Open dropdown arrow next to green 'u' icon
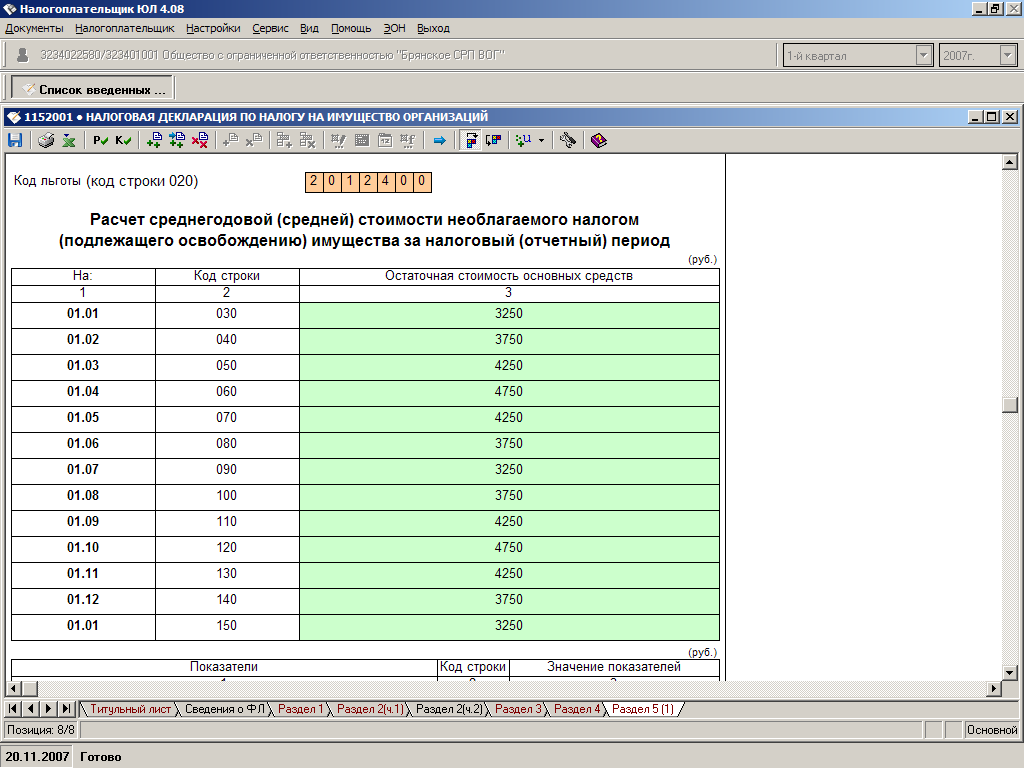This screenshot has height=768, width=1024. (x=541, y=141)
